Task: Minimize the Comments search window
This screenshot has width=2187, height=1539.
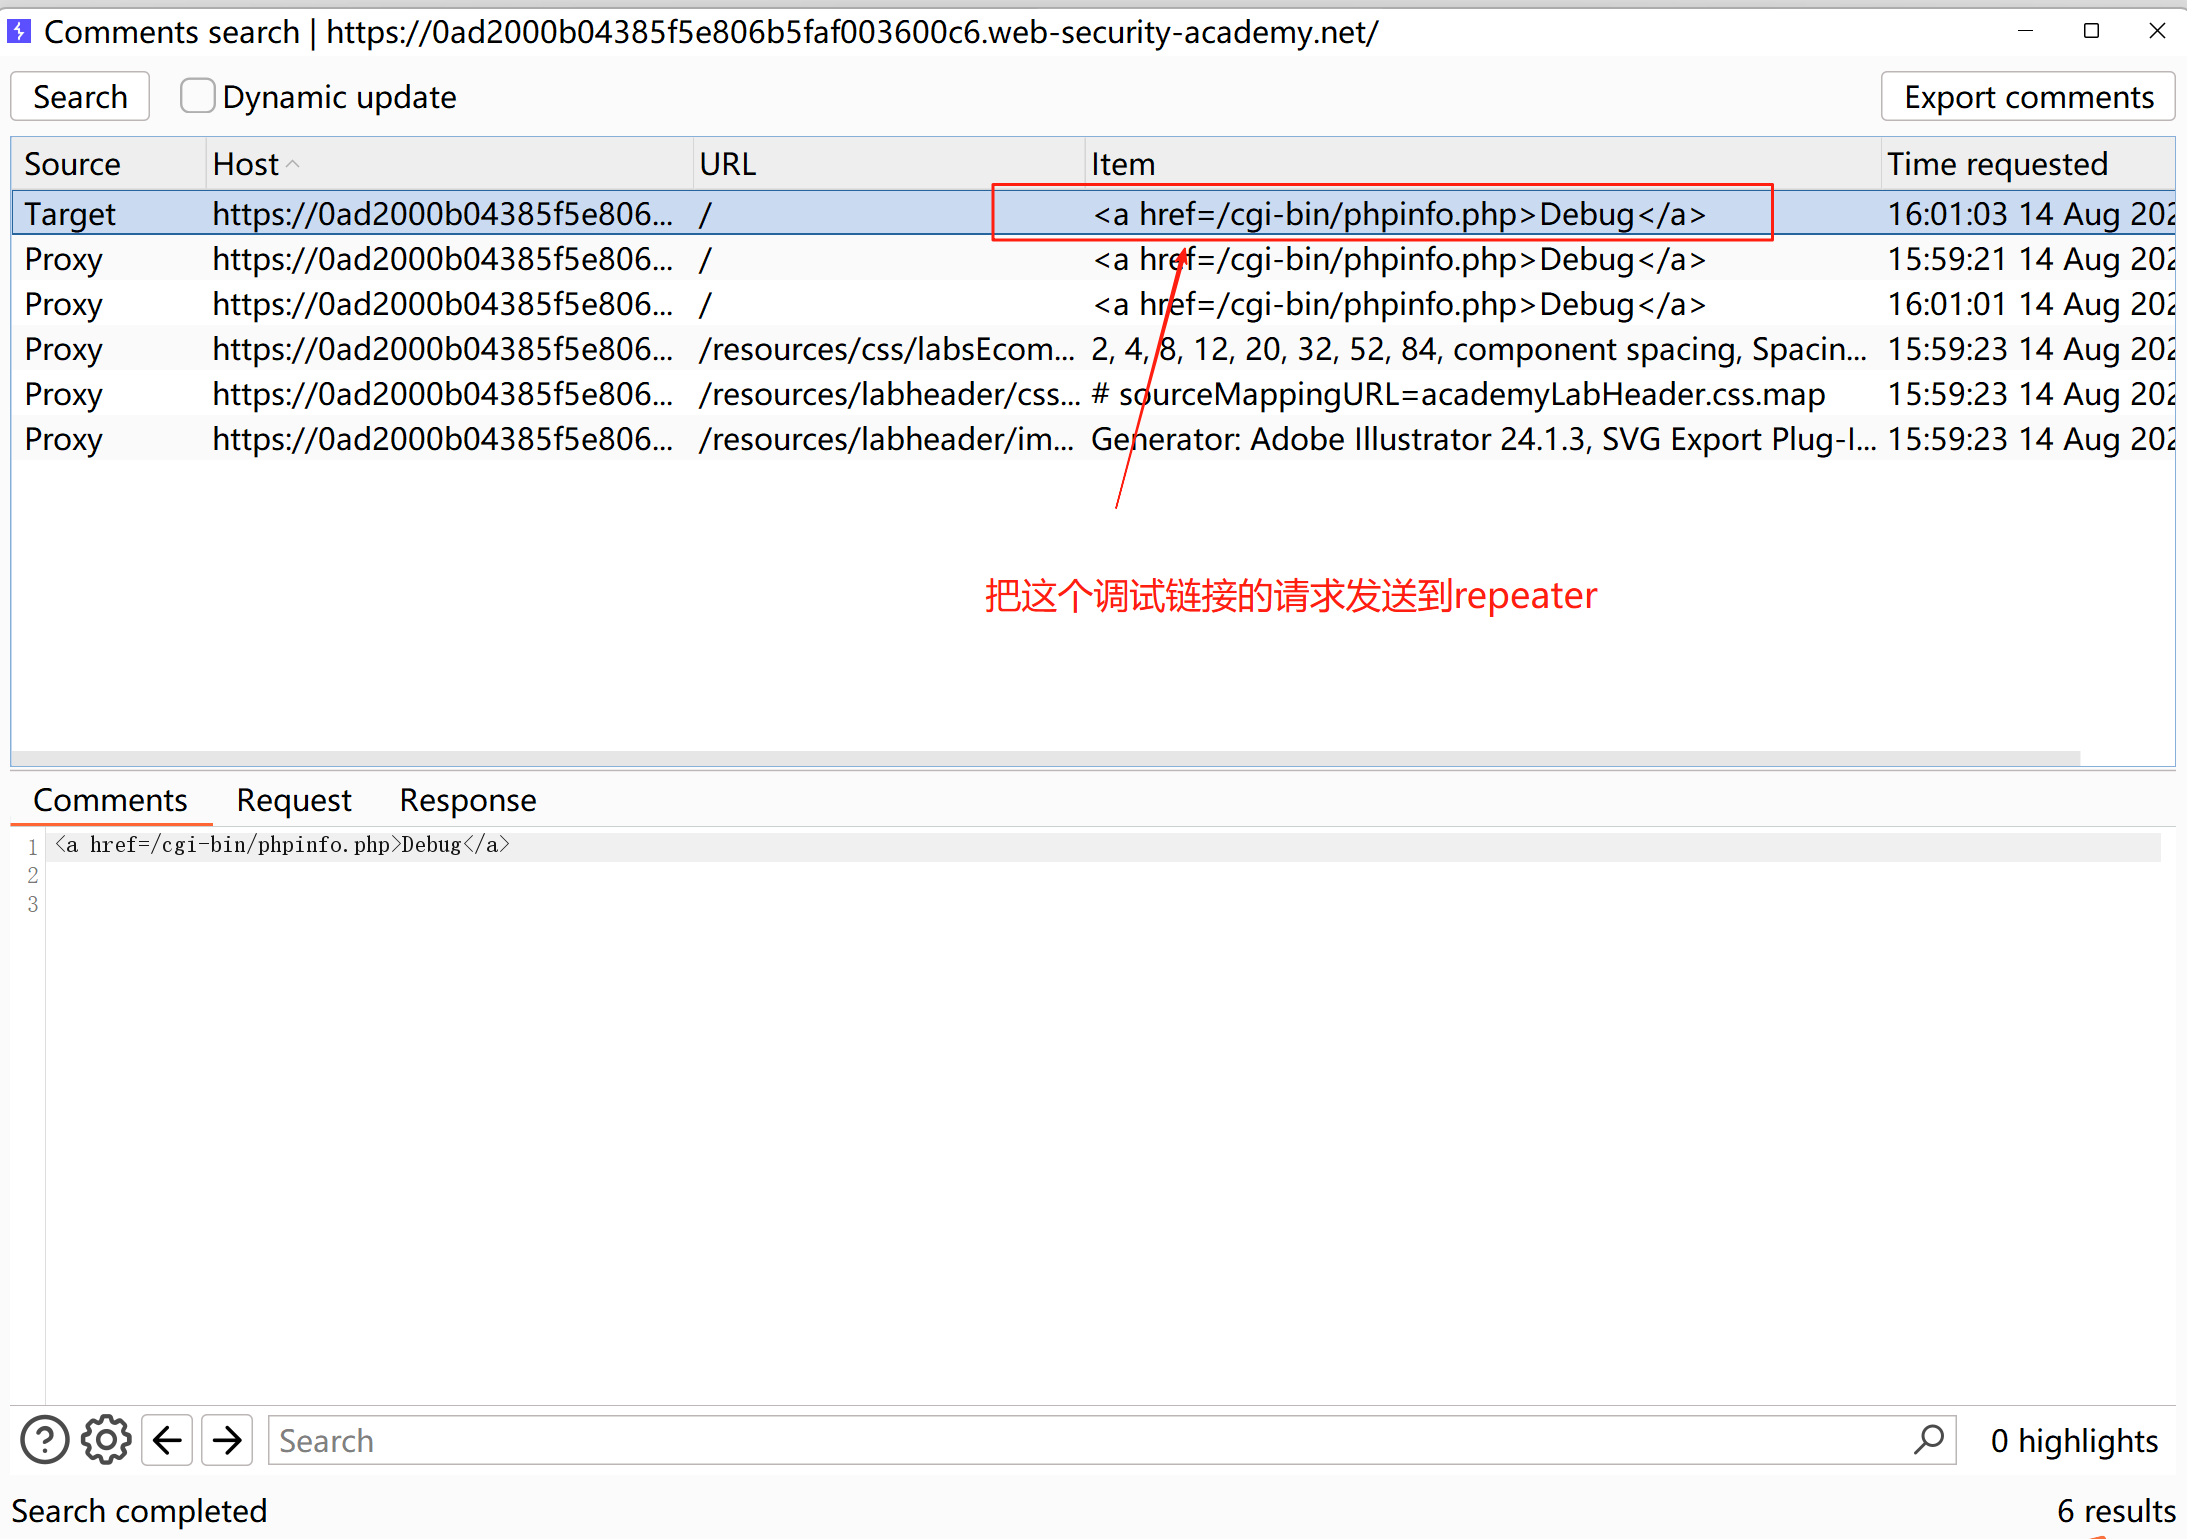Action: click(2026, 31)
